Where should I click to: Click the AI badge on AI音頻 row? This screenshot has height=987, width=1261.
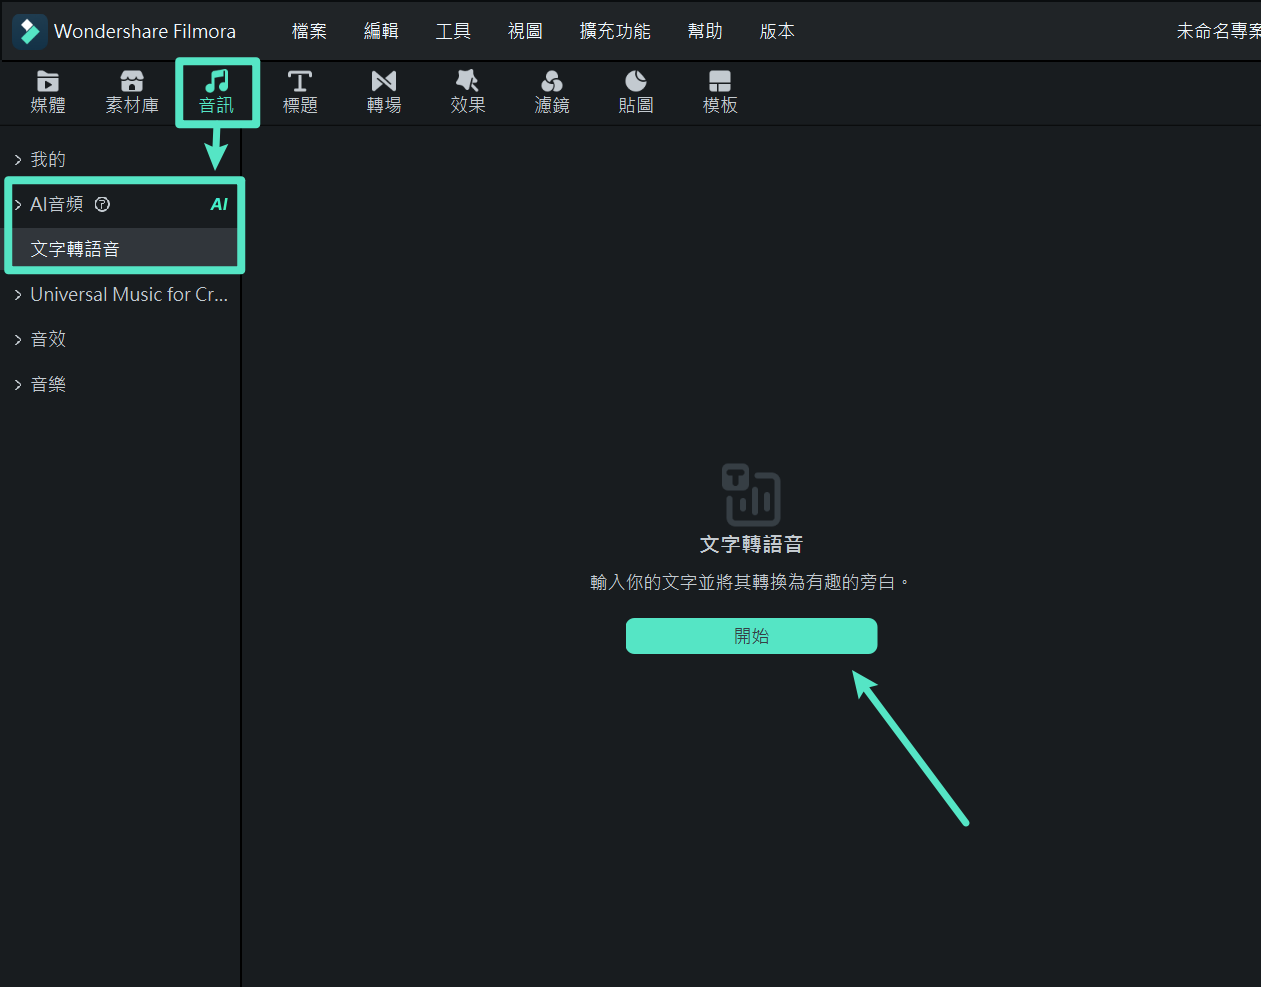[219, 204]
